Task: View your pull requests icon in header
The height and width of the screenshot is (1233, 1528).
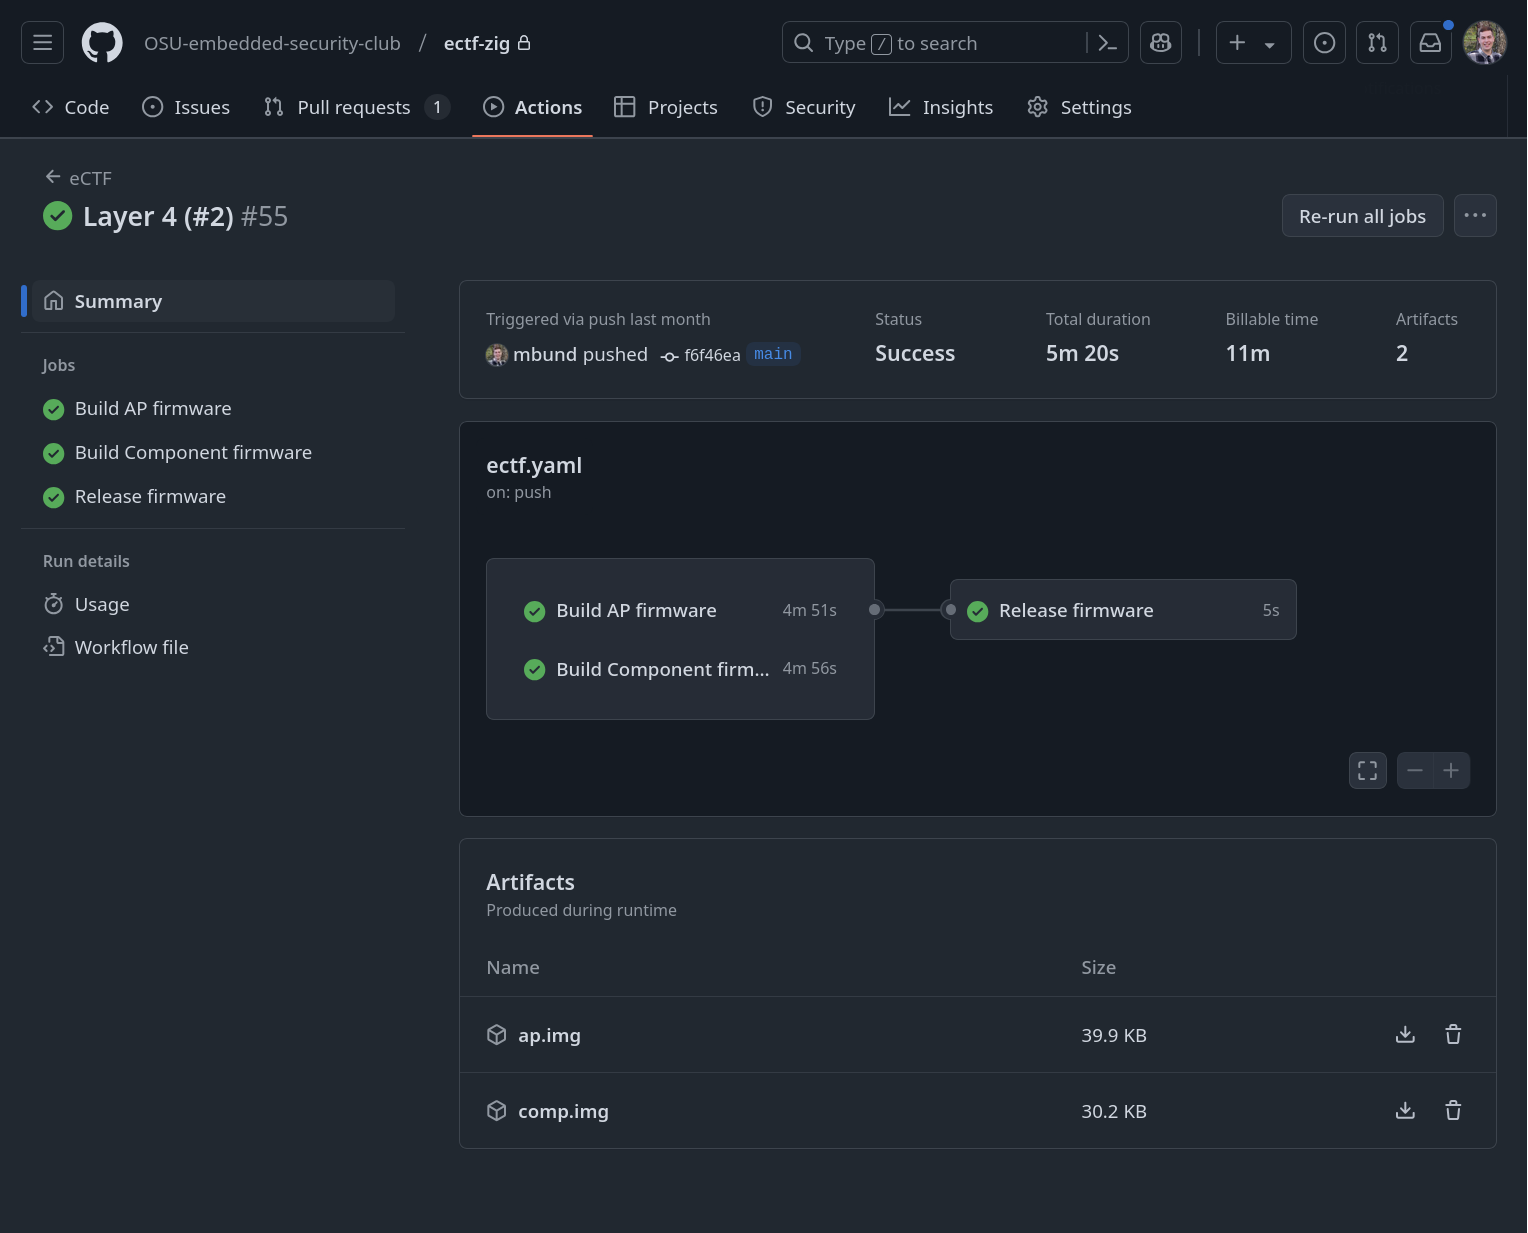Action: pyautogui.click(x=1377, y=43)
